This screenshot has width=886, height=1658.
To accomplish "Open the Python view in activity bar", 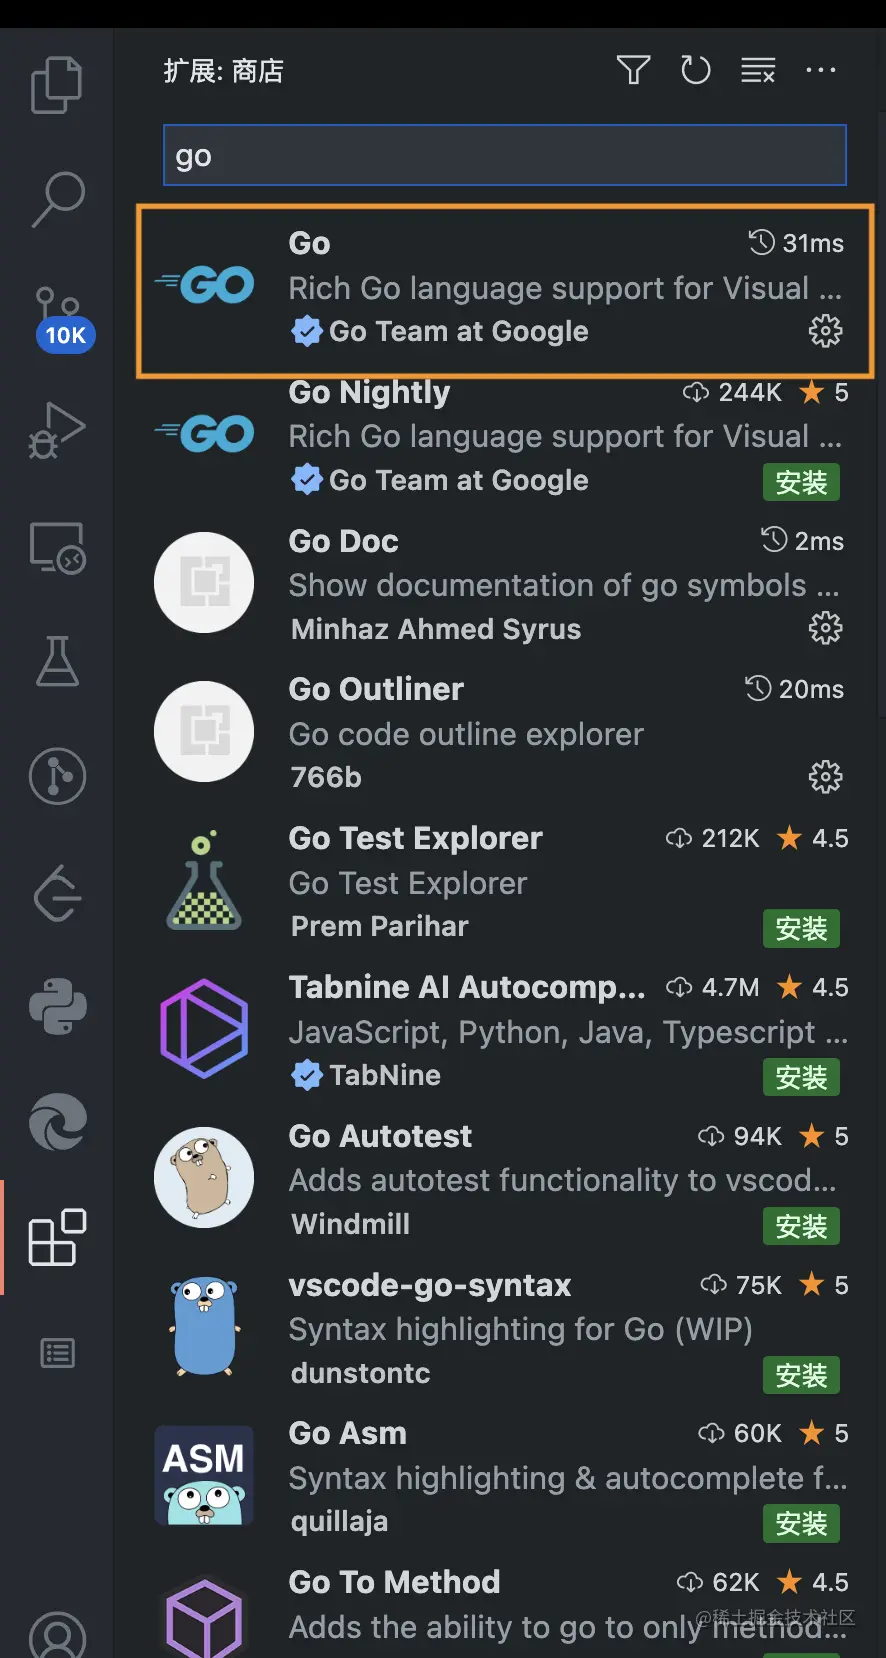I will pos(57,1006).
